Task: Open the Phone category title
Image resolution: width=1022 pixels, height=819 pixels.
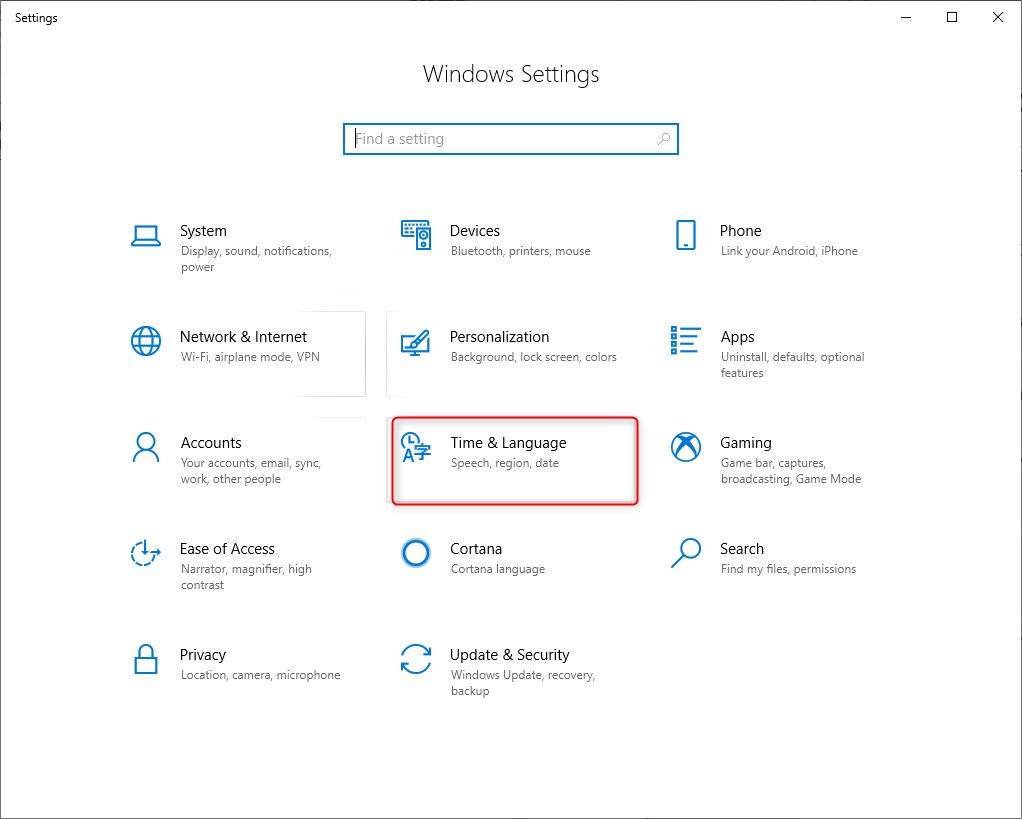Action: click(x=740, y=231)
